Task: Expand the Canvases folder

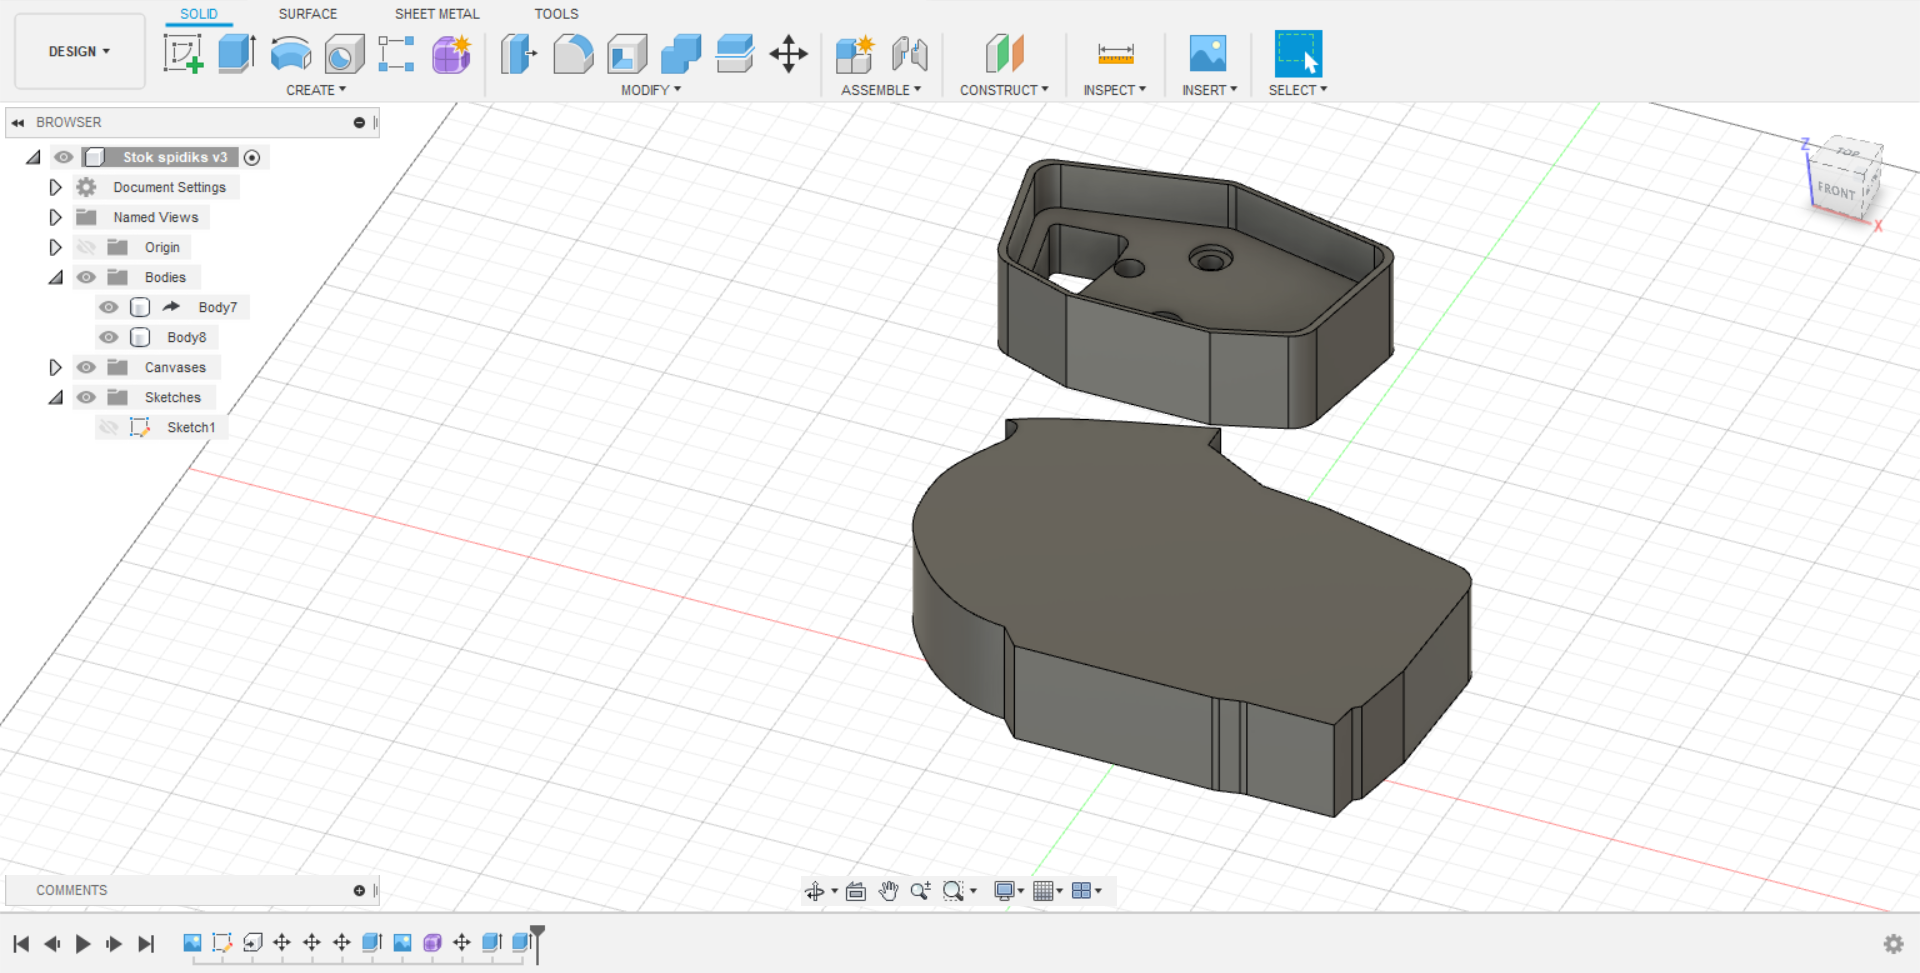Action: coord(55,367)
